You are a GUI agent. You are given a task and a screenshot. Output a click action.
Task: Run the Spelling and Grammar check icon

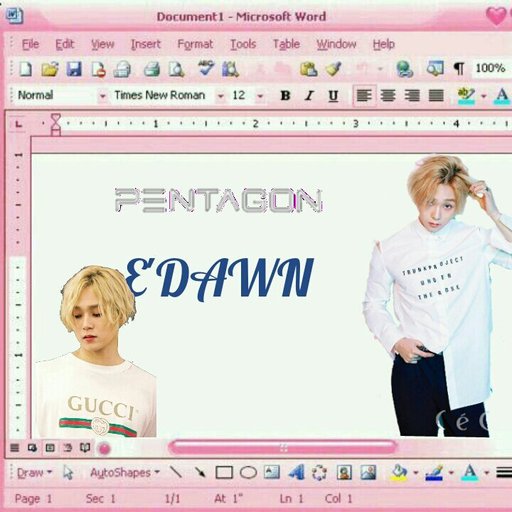(x=206, y=68)
